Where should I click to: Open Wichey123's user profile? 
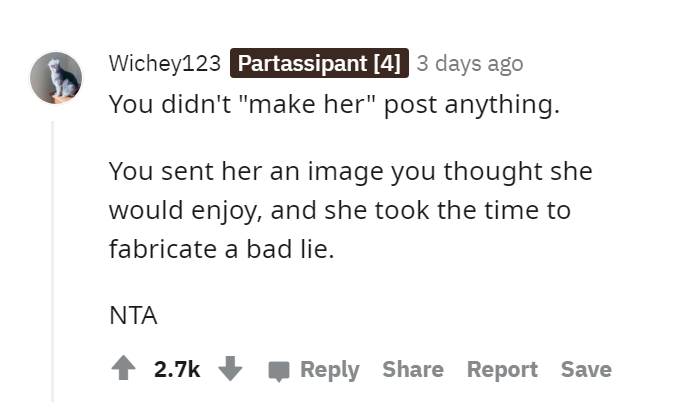tap(165, 63)
